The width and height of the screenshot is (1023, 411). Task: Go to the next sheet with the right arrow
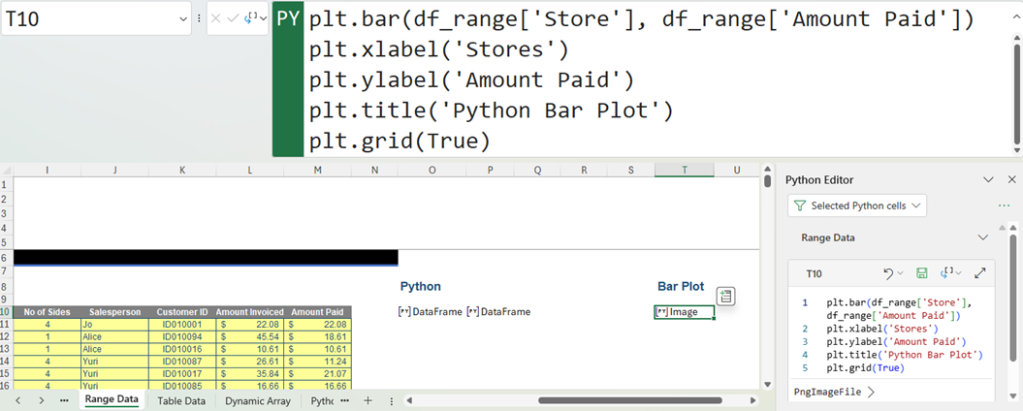tap(41, 400)
